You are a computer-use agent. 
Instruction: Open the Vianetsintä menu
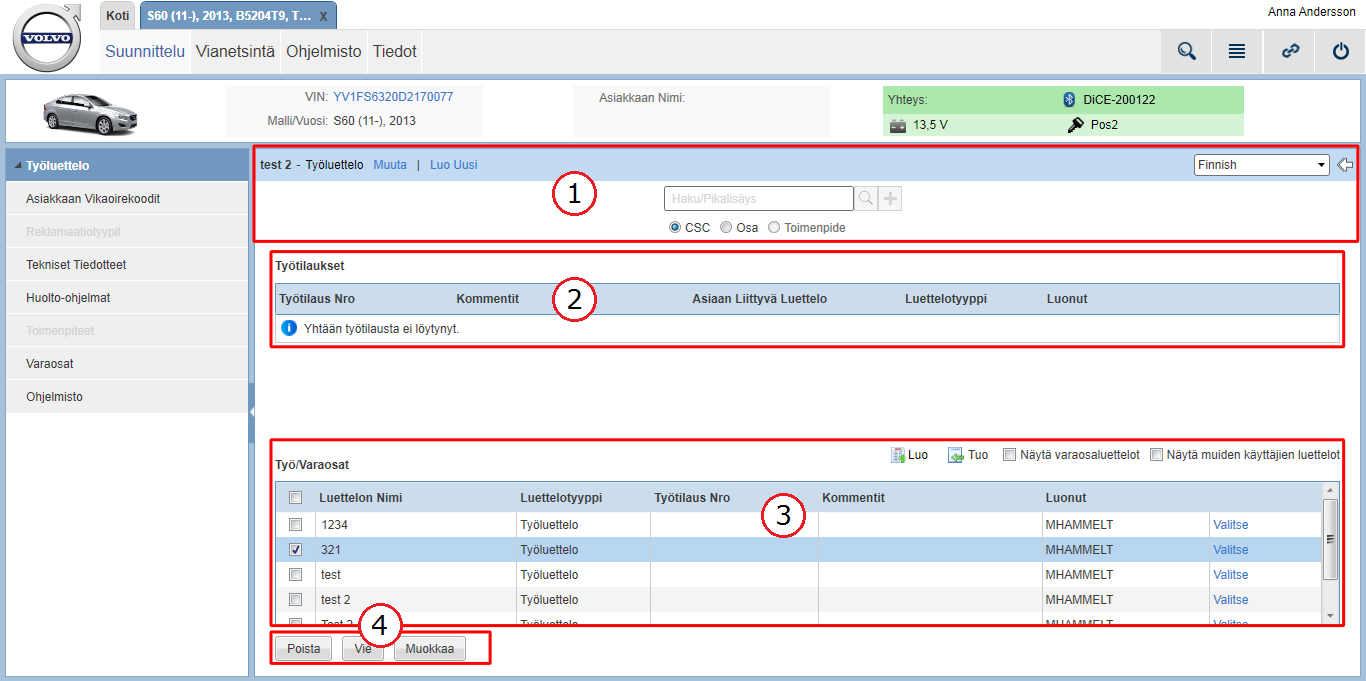(x=235, y=51)
